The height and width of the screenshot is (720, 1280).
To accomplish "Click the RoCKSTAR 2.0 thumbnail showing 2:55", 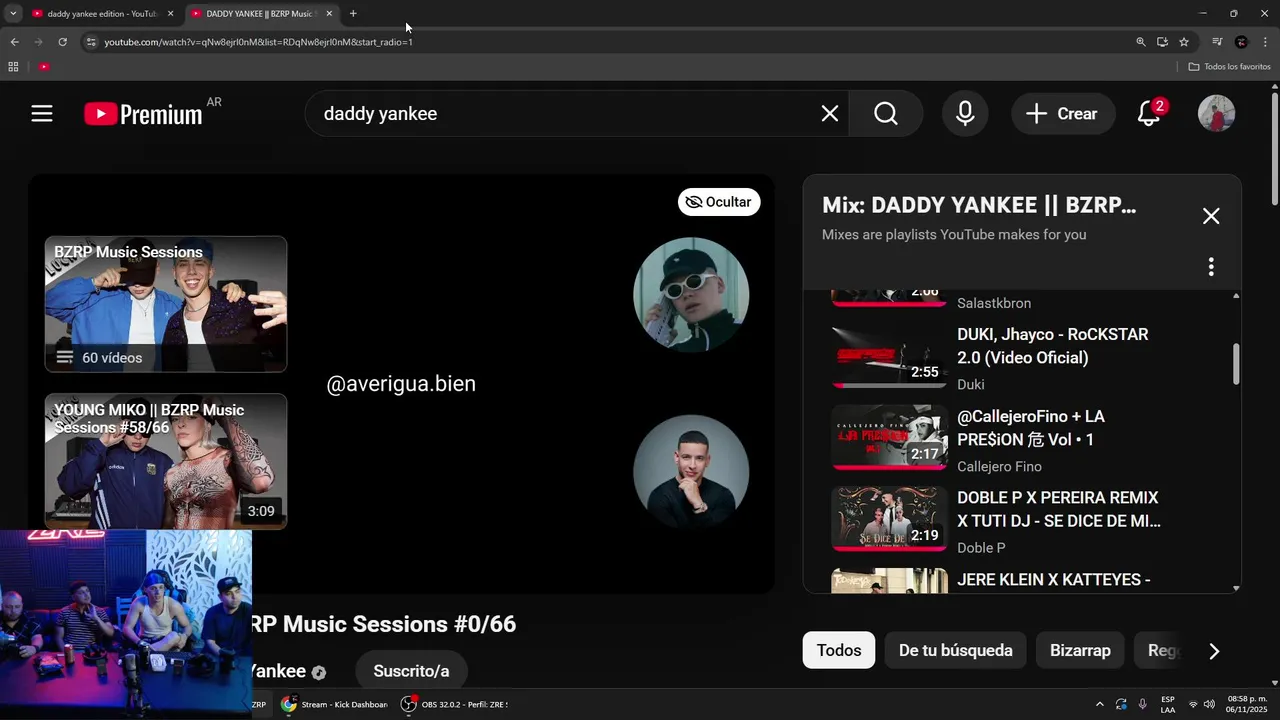I will (x=889, y=356).
